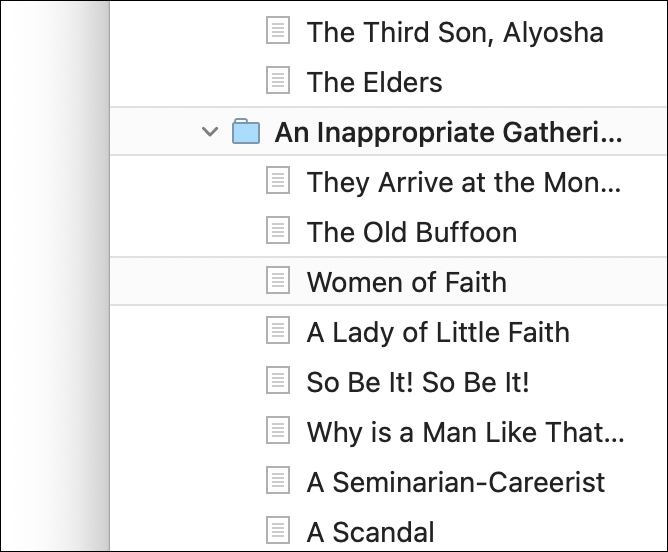Click document icon beside Women of Faith
The width and height of the screenshot is (668, 552).
278,281
